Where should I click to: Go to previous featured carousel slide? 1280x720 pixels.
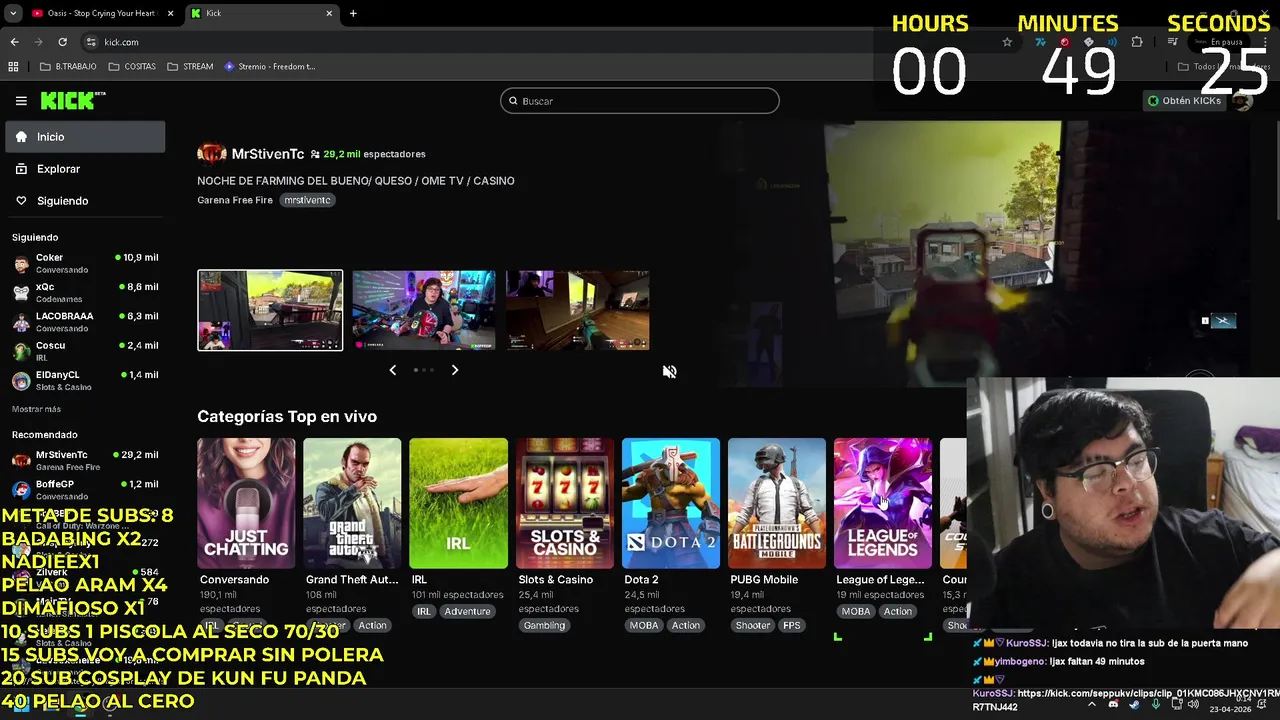coord(393,370)
